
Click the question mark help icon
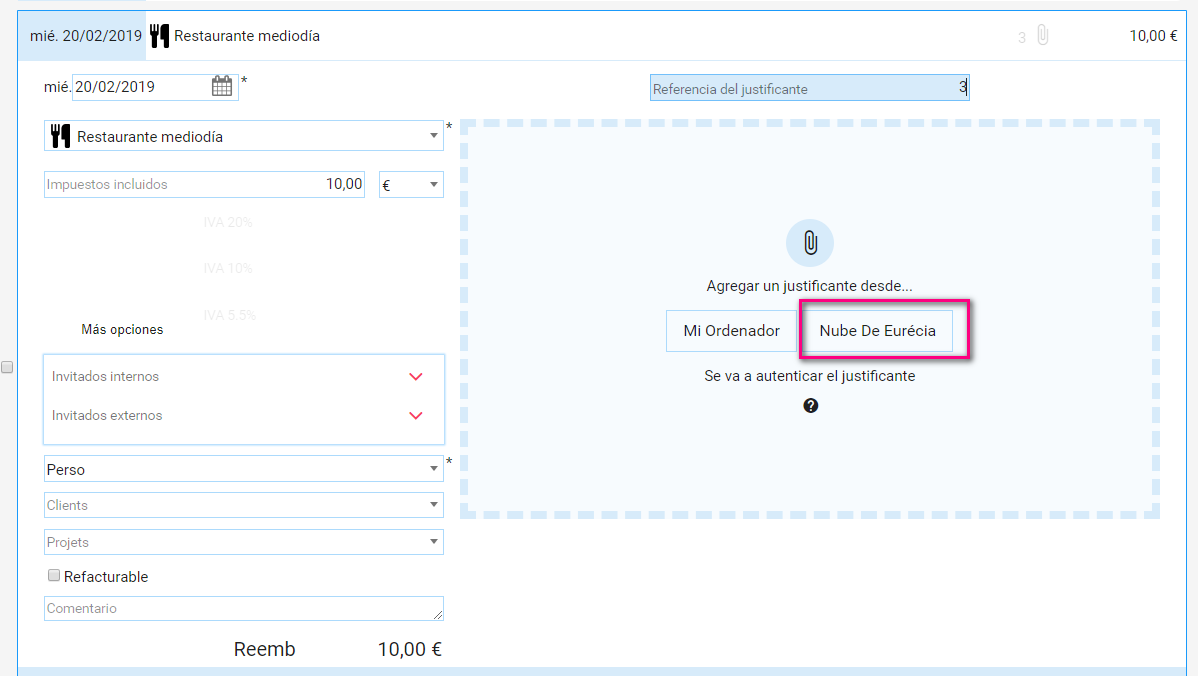point(810,406)
